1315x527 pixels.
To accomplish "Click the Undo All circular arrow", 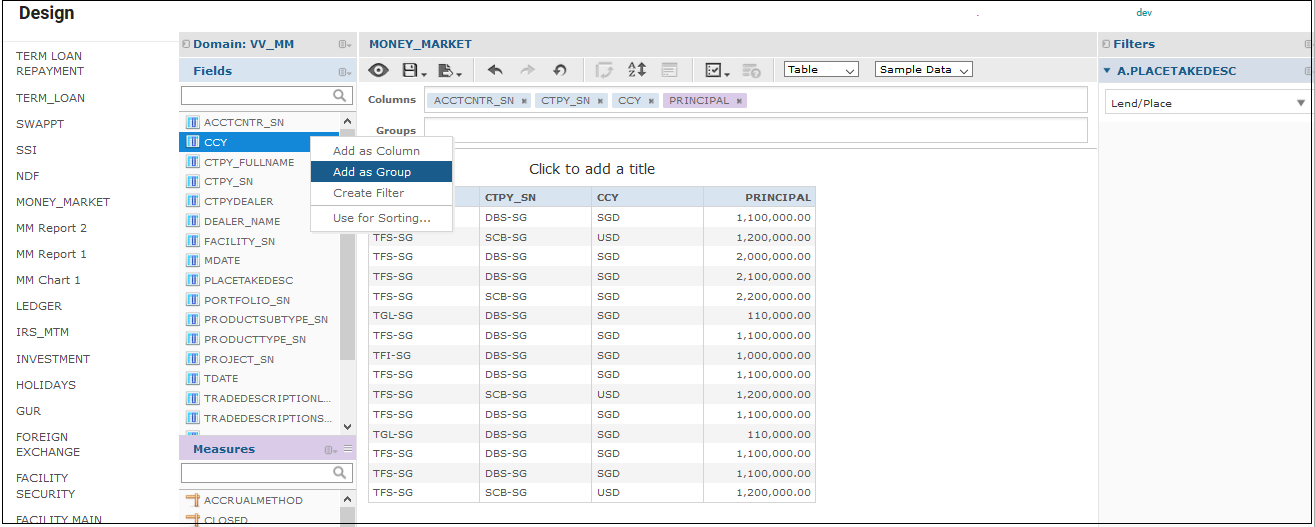I will (560, 70).
